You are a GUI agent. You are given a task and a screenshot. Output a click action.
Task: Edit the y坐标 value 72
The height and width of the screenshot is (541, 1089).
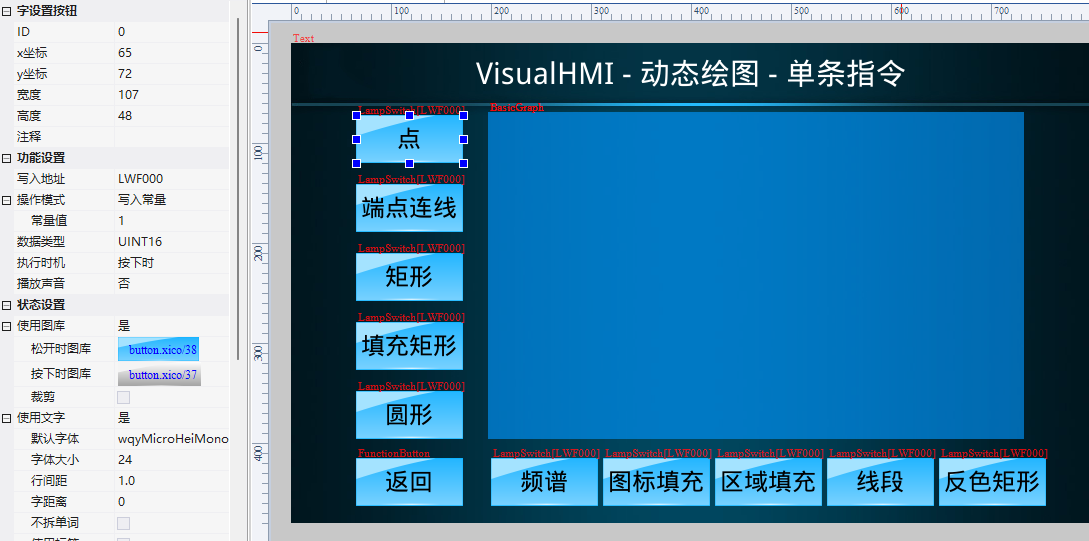(172, 74)
